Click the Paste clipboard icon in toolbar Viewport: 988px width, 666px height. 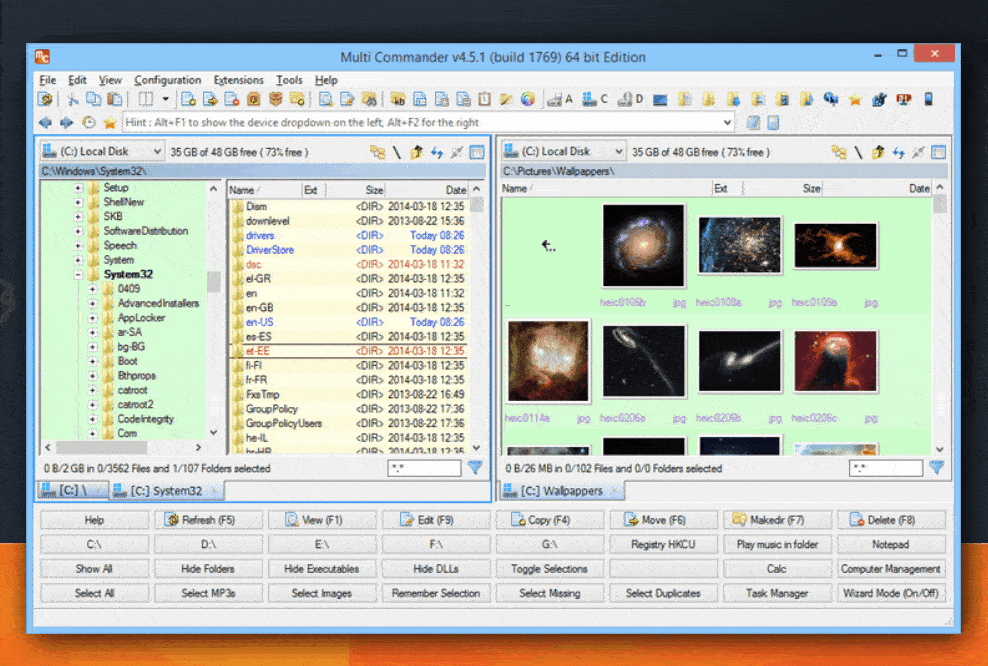click(x=115, y=100)
